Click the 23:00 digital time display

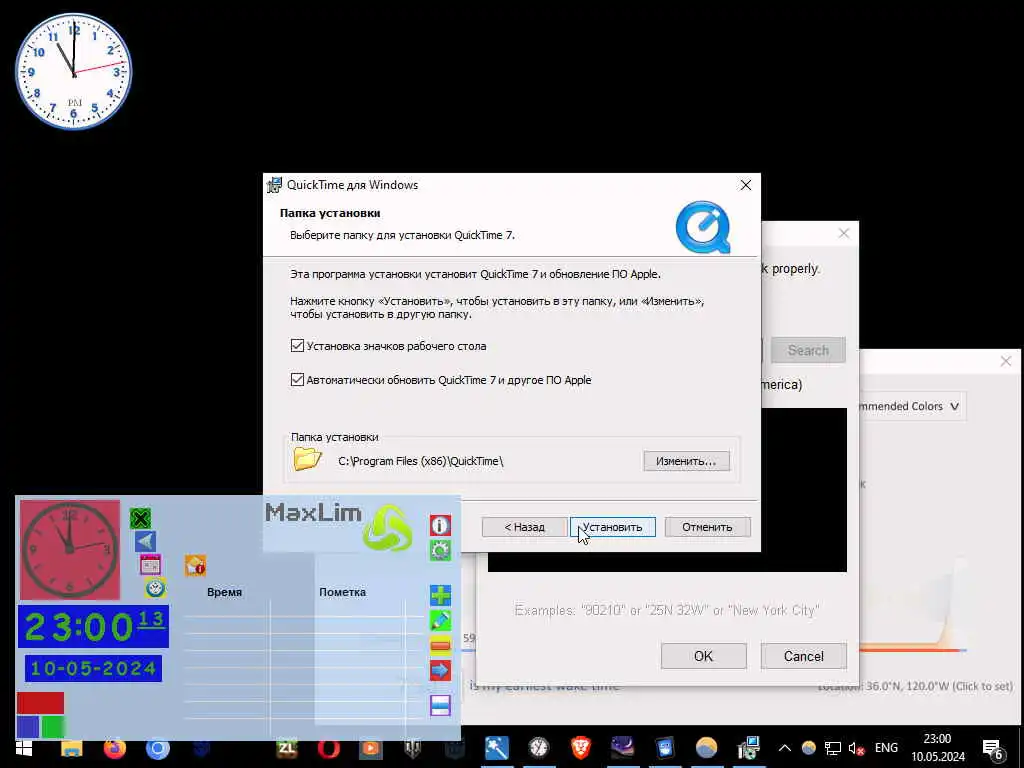coord(93,627)
